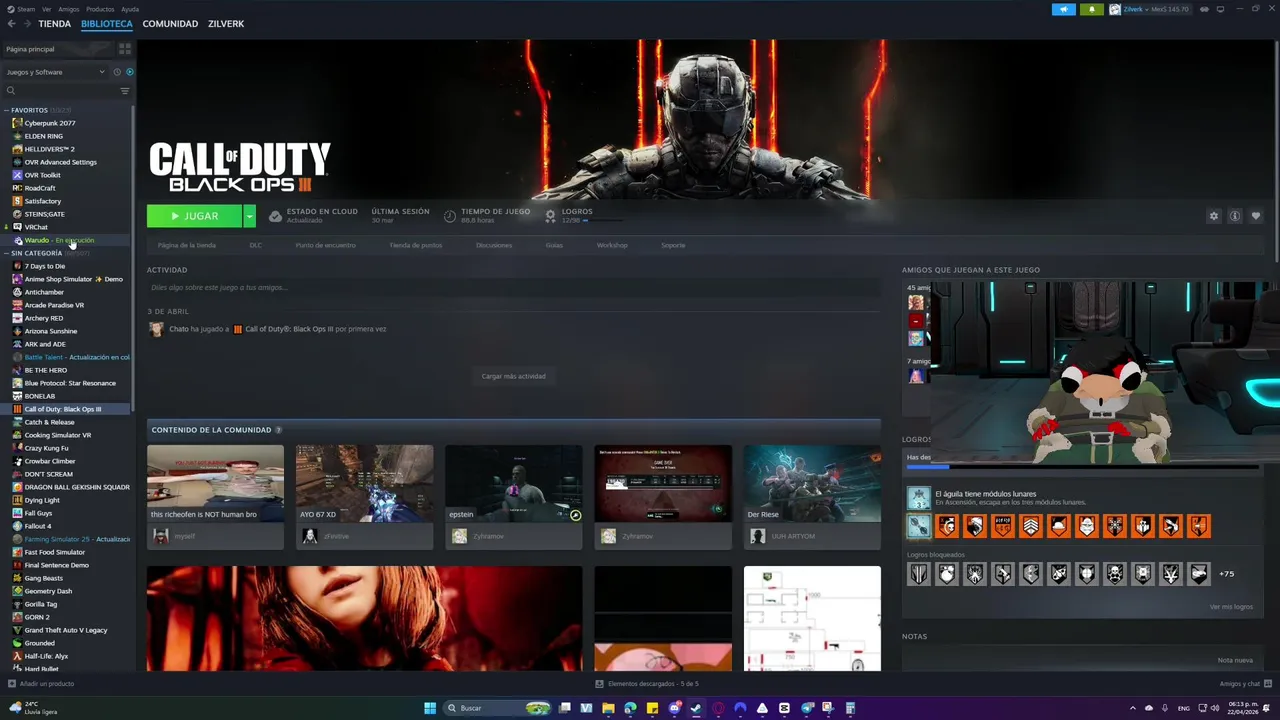Viewport: 1280px width, 720px height.
Task: Expand the +75 more locked achievements
Action: (x=1227, y=574)
